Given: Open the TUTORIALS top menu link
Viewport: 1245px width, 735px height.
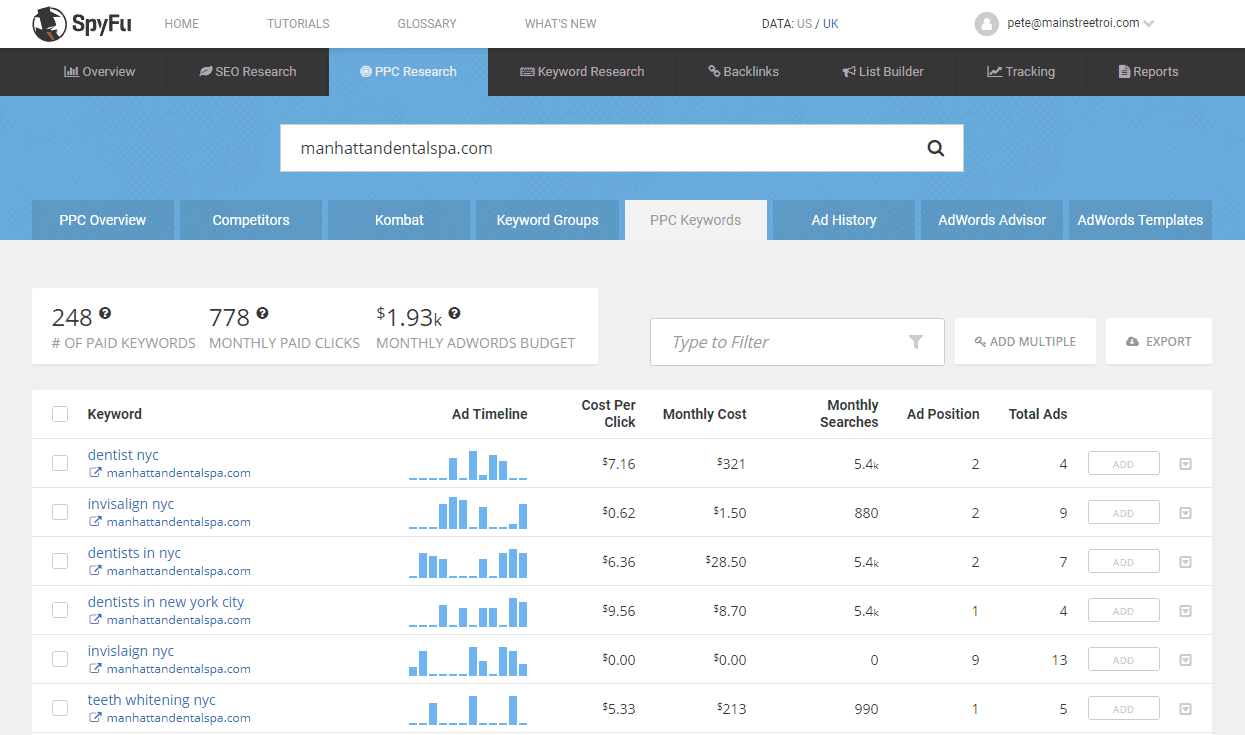Looking at the screenshot, I should [298, 23].
